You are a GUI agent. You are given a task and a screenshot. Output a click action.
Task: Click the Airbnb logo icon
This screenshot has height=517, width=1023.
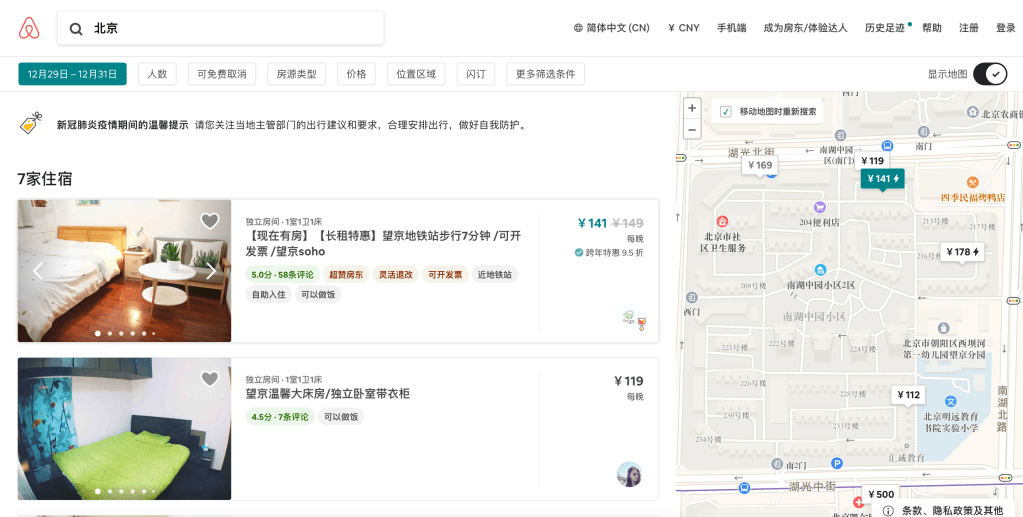(29, 28)
